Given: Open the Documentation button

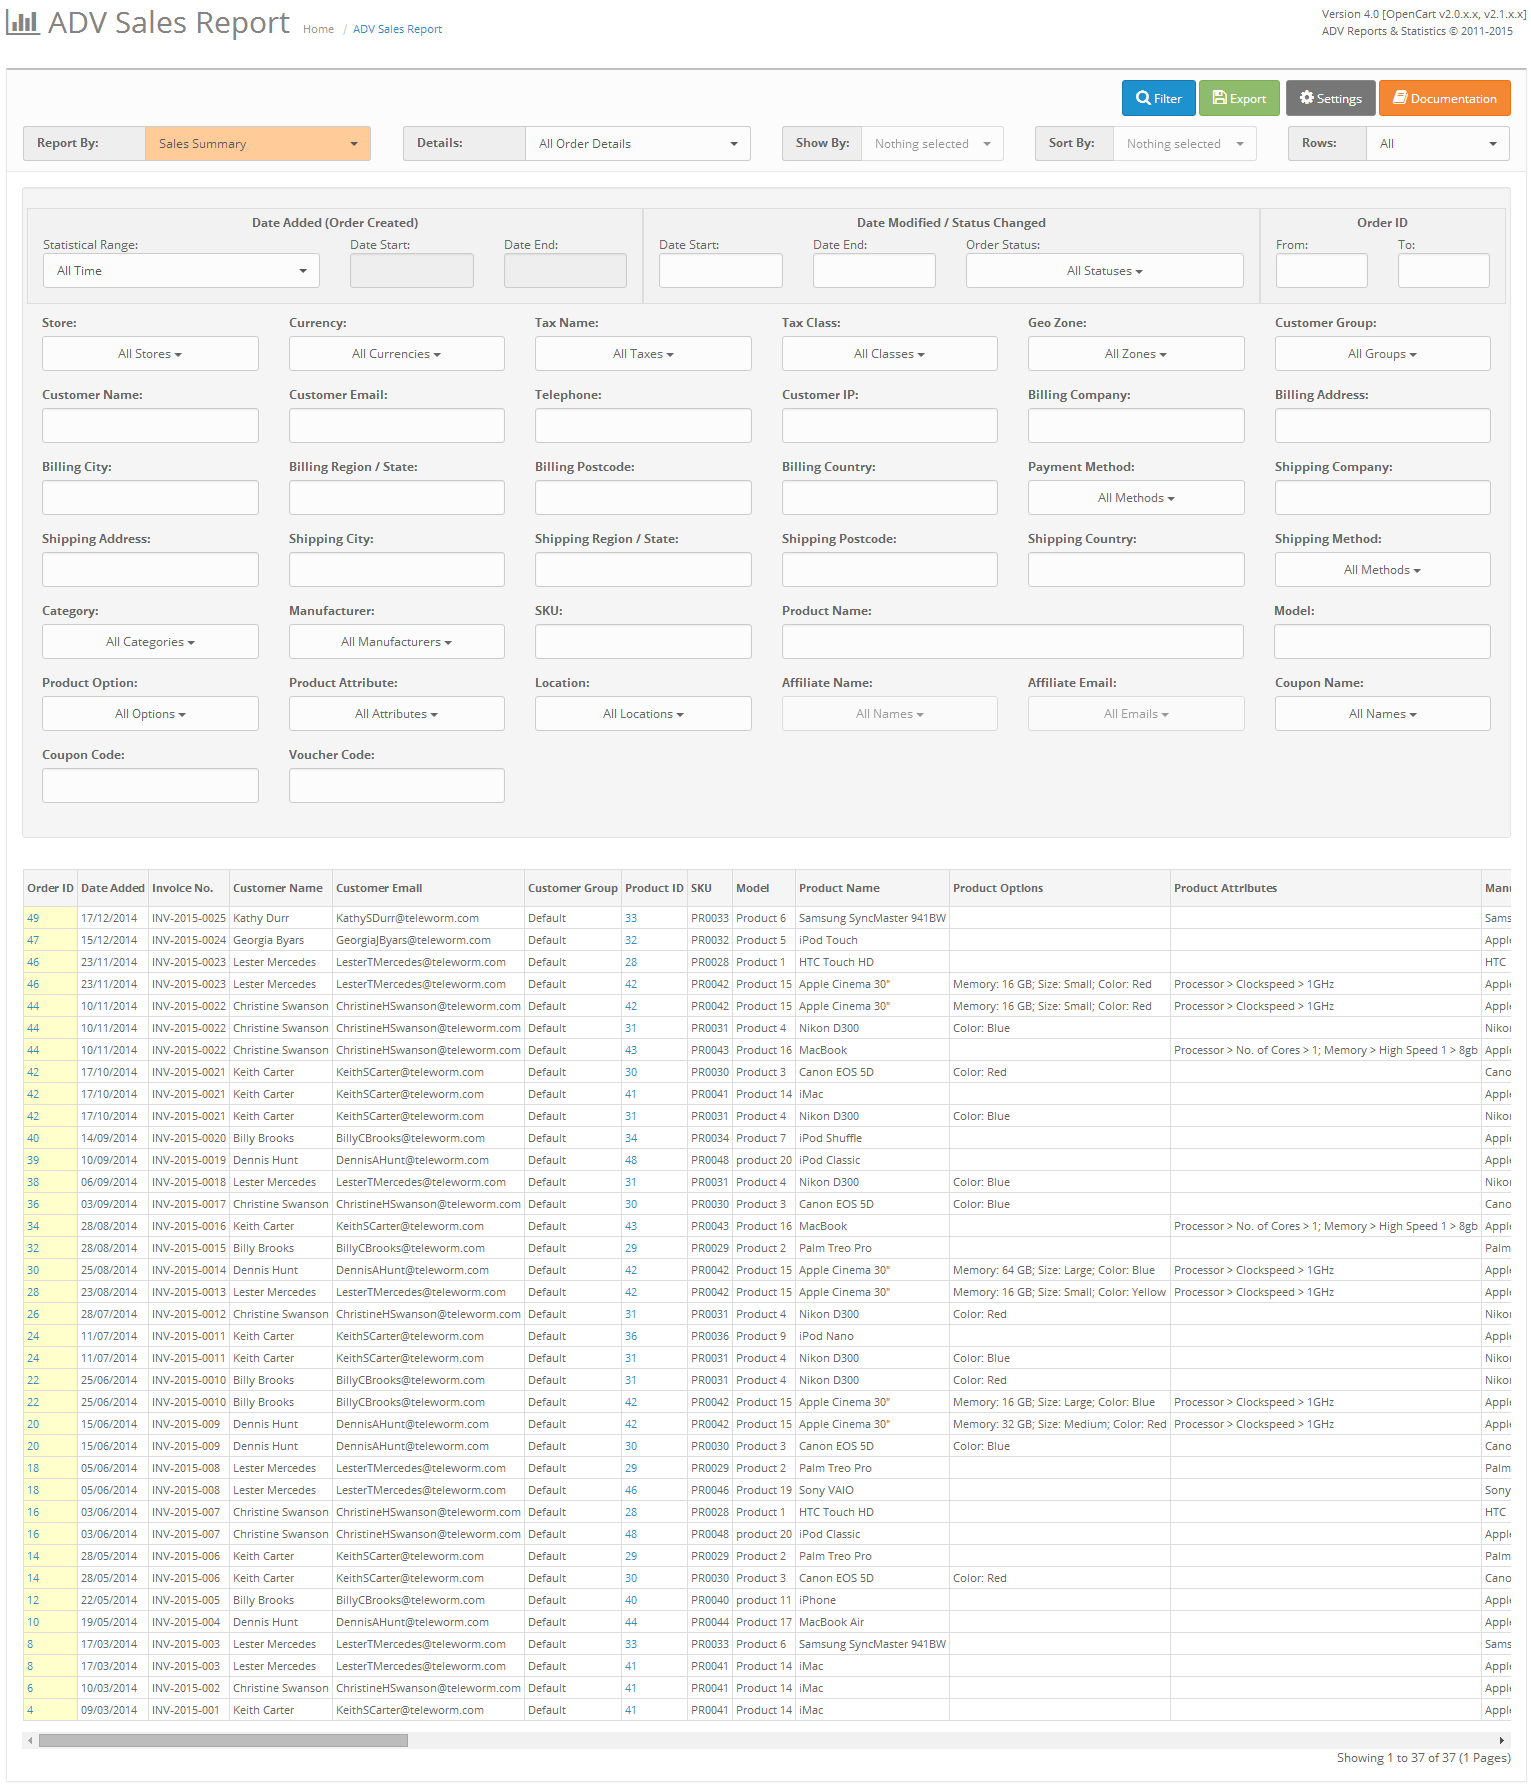Looking at the screenshot, I should coord(1444,98).
